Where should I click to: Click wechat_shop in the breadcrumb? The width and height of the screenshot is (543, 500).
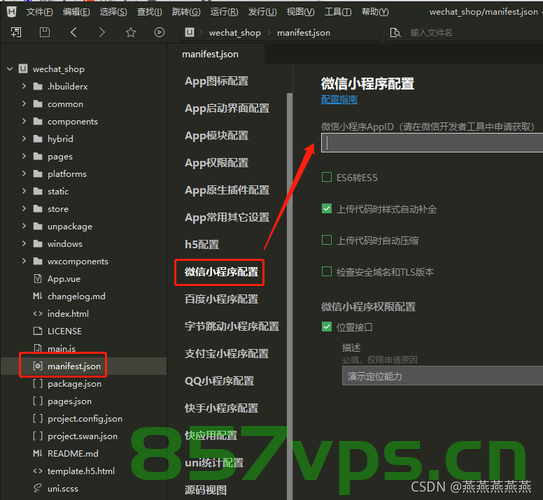click(235, 33)
